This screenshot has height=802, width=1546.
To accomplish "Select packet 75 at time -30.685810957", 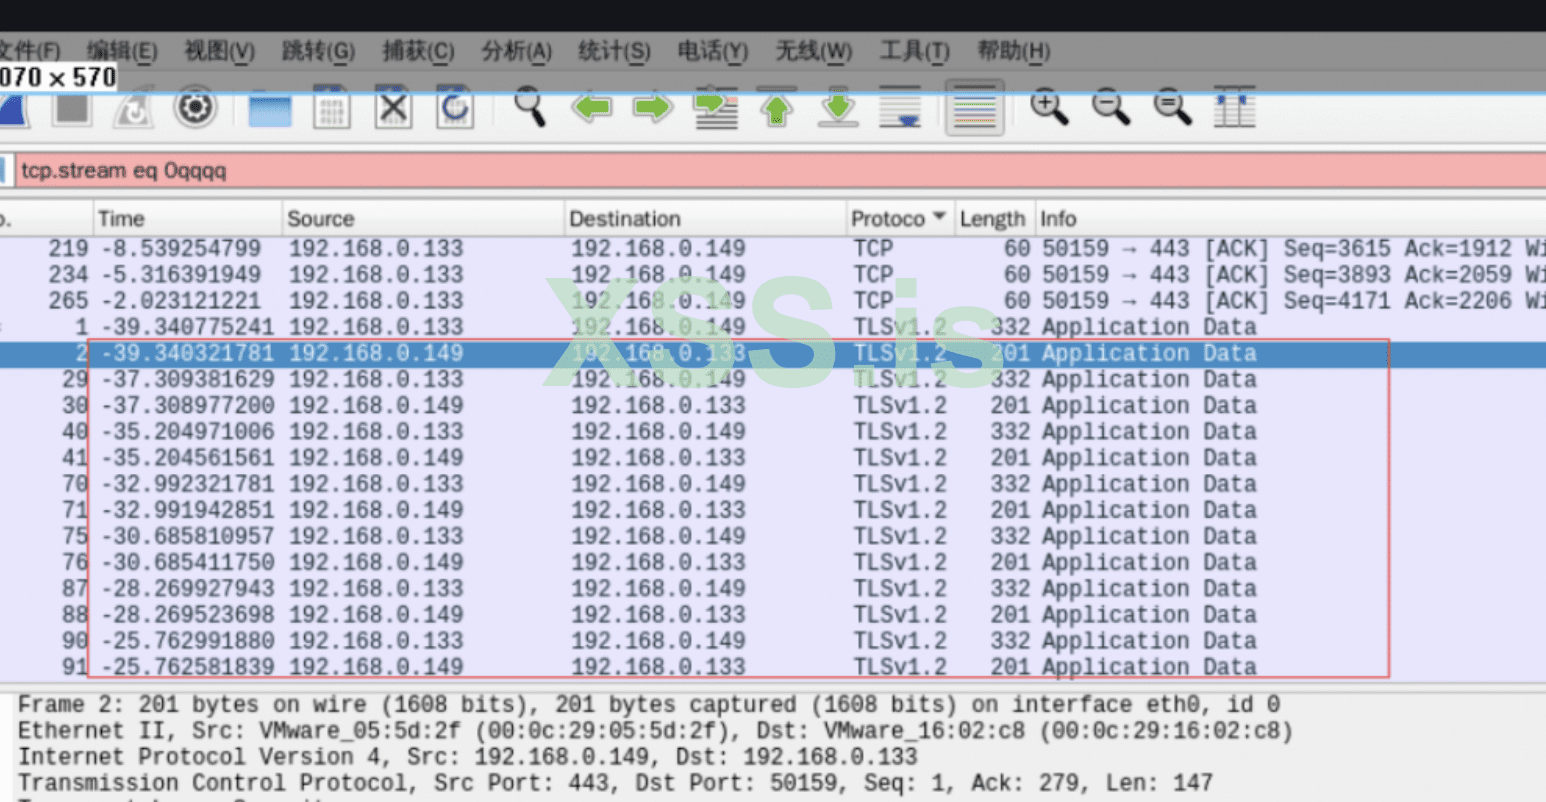I will pyautogui.click(x=773, y=536).
